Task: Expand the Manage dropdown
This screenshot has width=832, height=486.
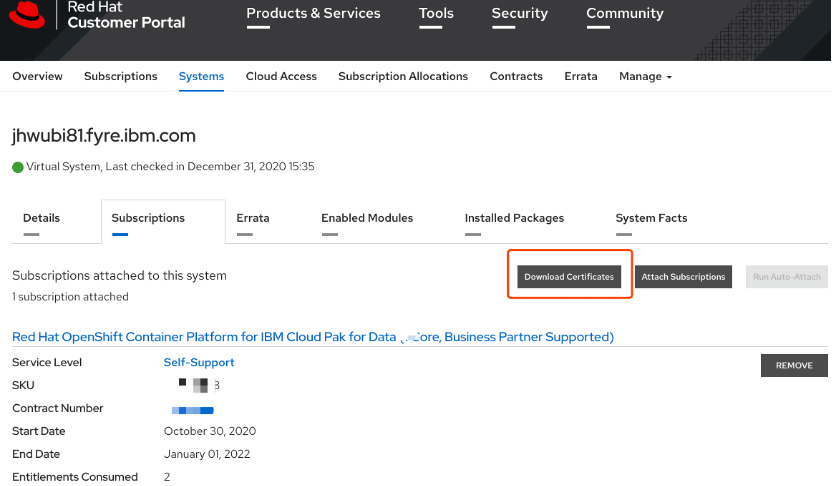Action: (x=645, y=76)
